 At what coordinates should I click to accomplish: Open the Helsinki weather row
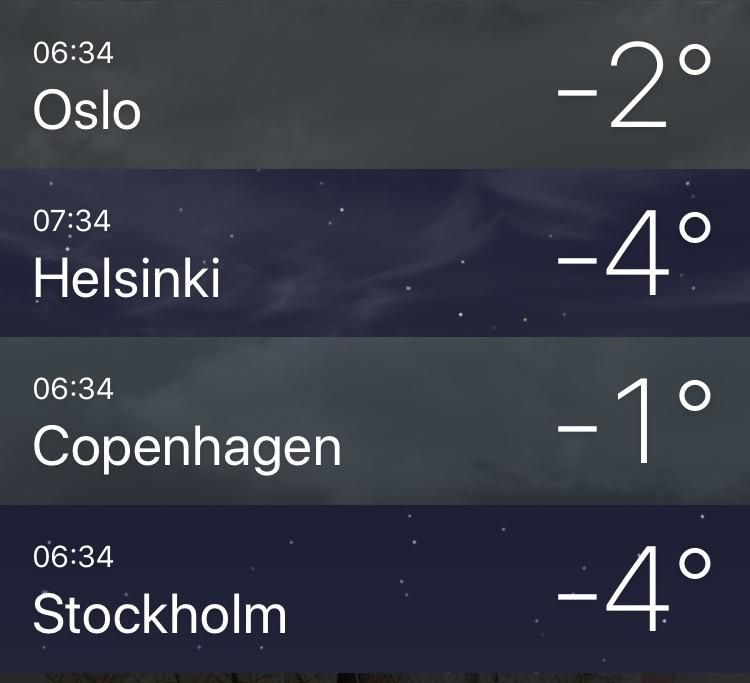pos(375,253)
